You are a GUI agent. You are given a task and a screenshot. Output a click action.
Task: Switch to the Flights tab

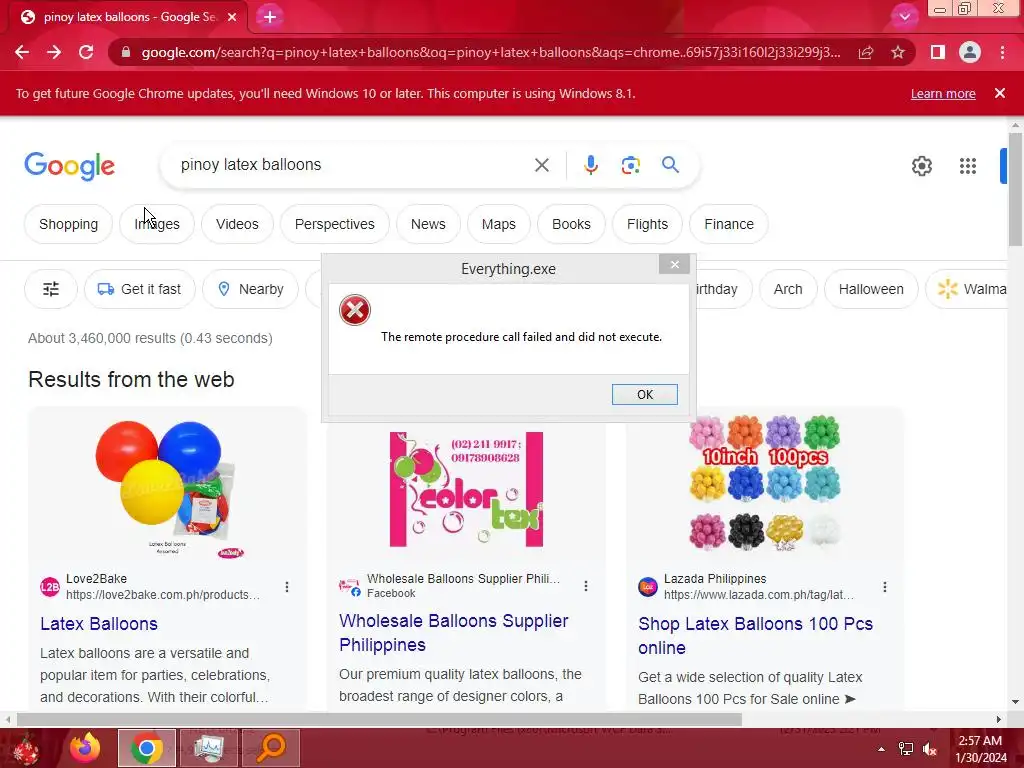coord(647,224)
